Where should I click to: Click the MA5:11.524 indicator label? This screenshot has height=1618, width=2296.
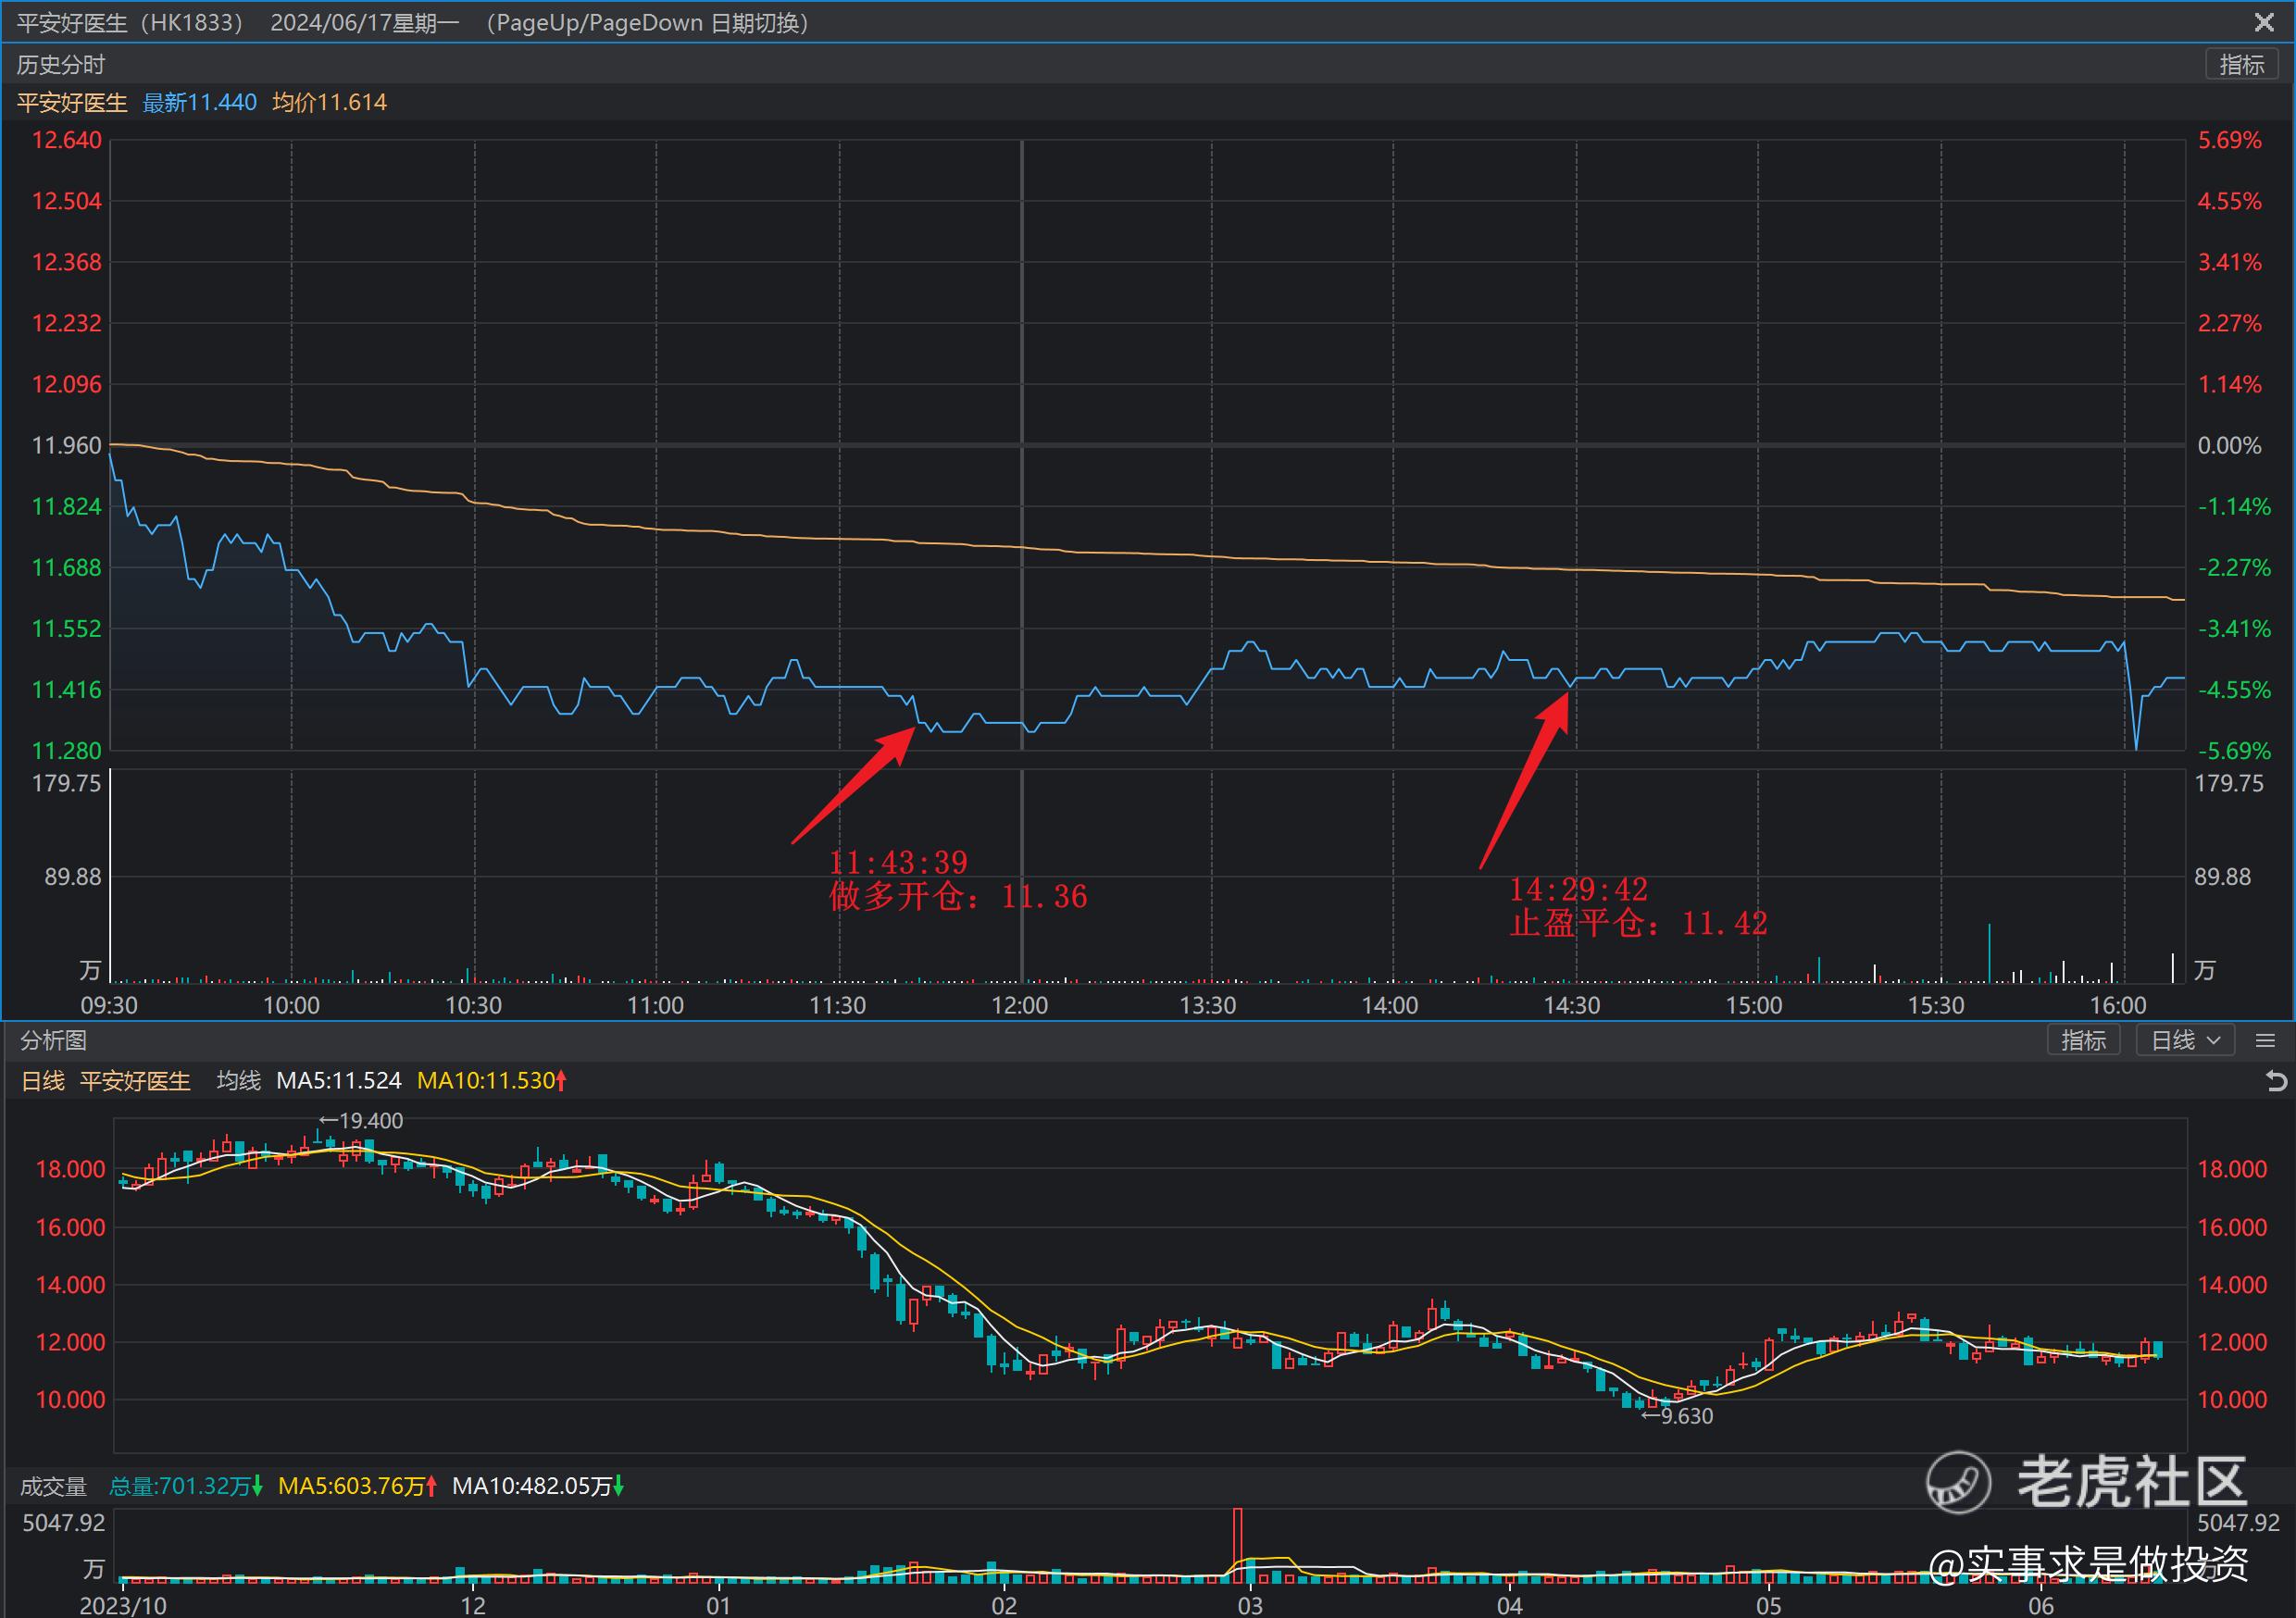pos(339,1081)
